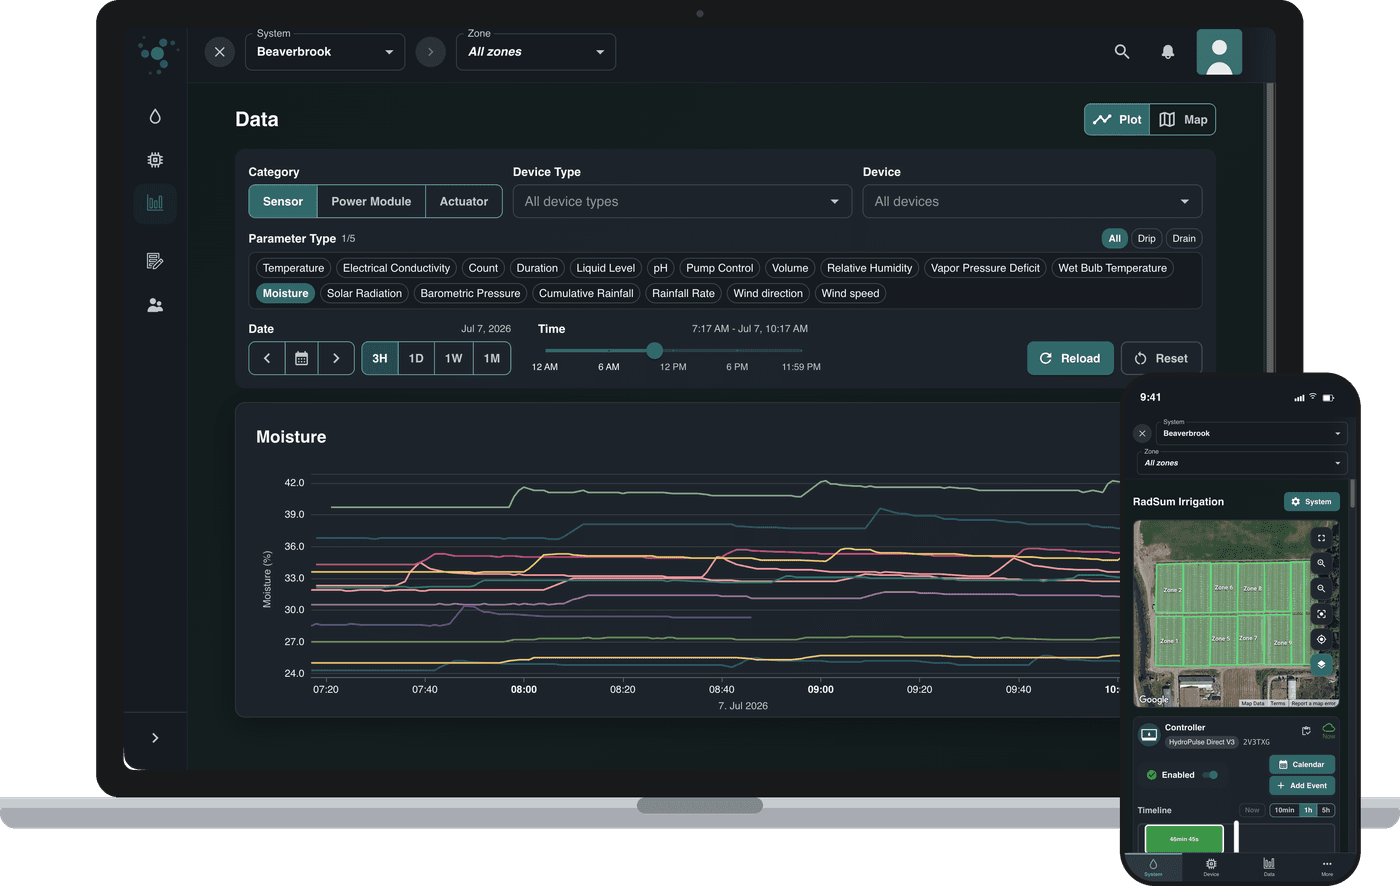Image resolution: width=1400 pixels, height=886 pixels.
Task: Expand the sidebar with bottom chevron
Action: tap(155, 738)
